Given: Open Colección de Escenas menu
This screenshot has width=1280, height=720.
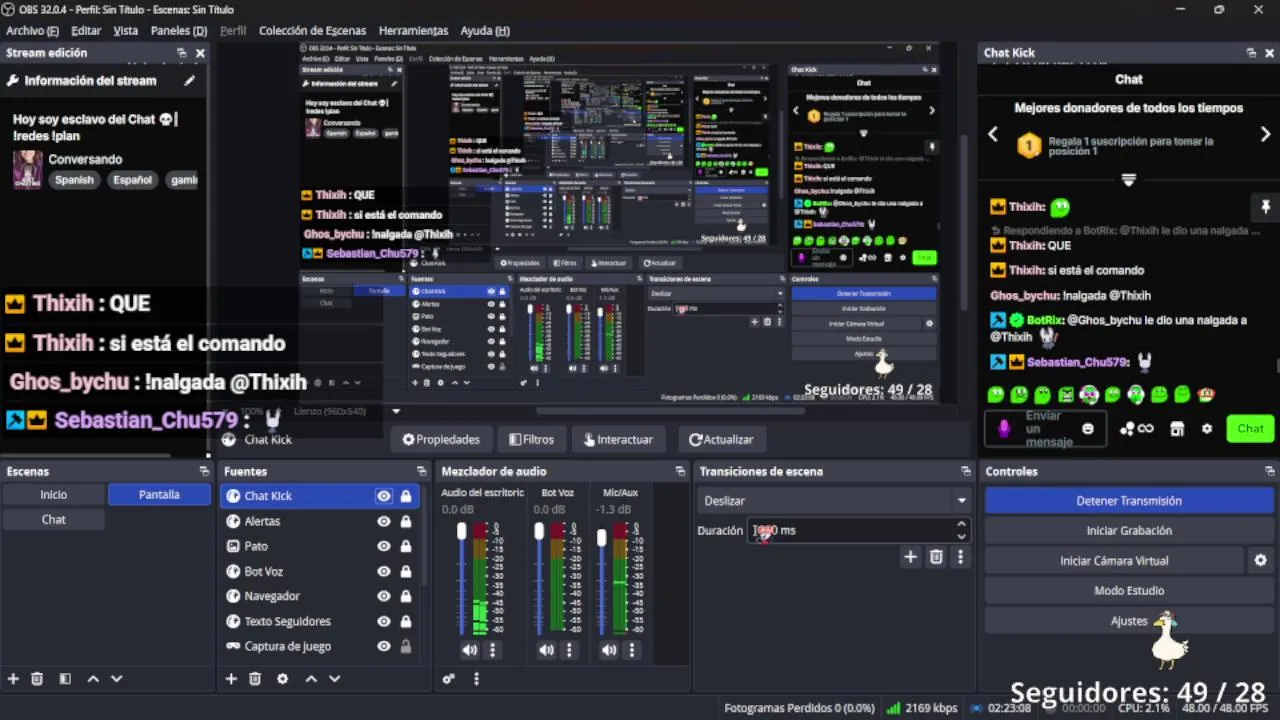Looking at the screenshot, I should (312, 31).
